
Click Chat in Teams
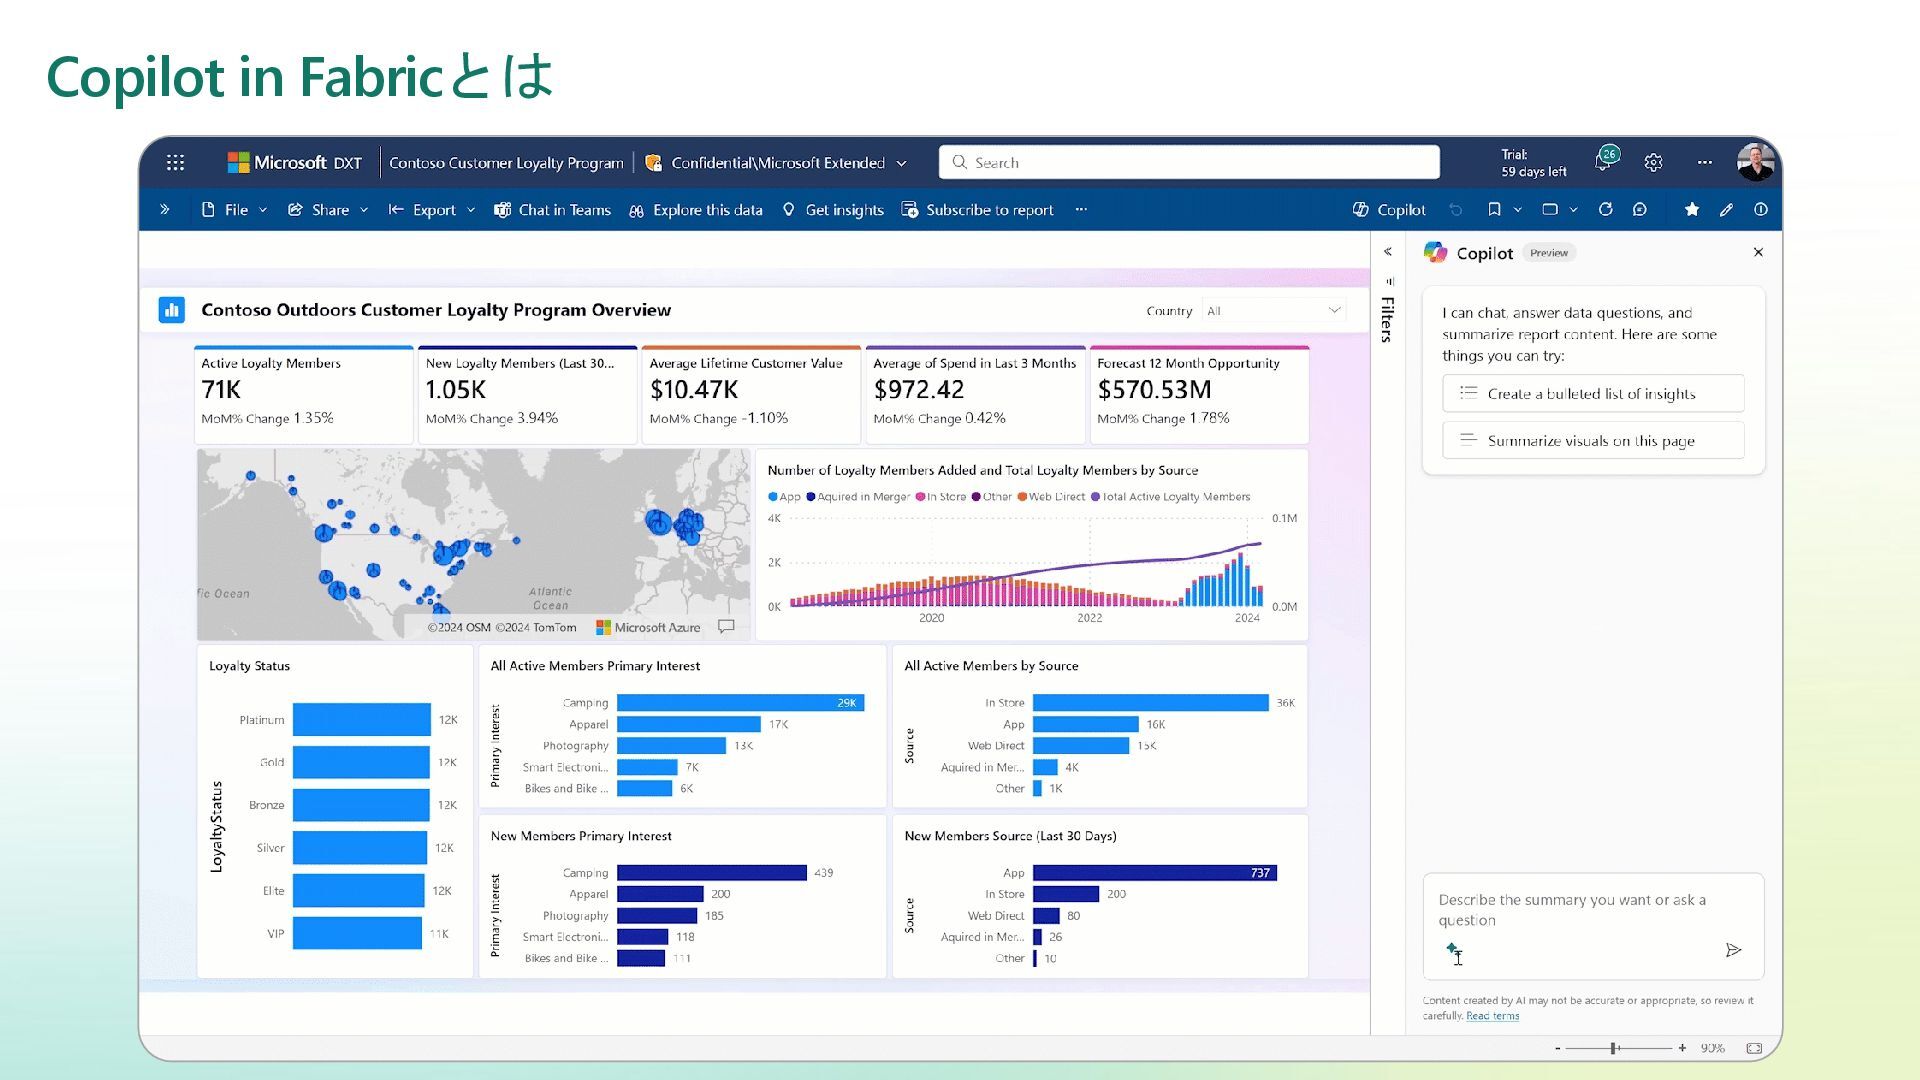click(x=552, y=209)
